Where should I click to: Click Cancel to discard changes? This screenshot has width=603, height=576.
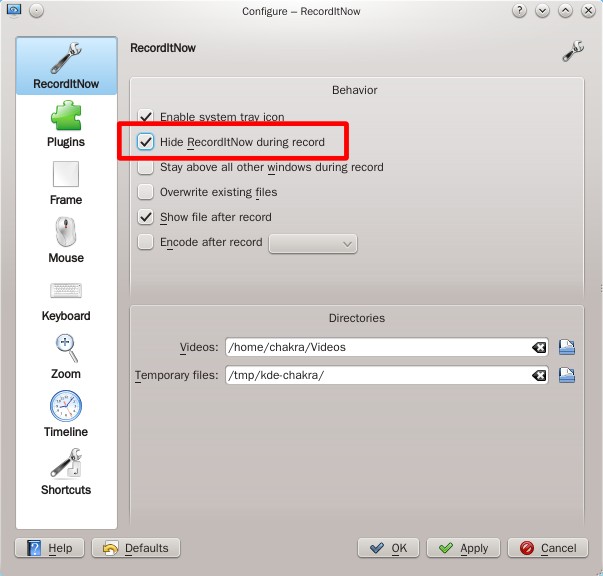click(548, 548)
